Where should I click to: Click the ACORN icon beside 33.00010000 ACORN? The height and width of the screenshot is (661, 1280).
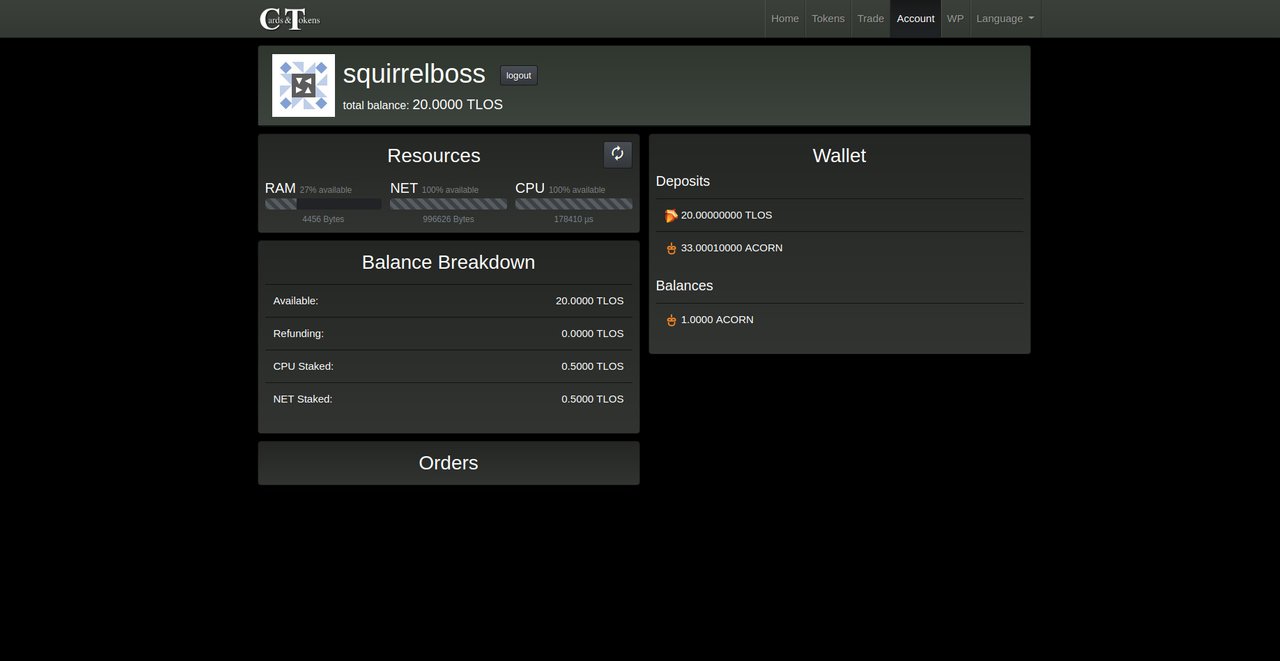tap(671, 248)
